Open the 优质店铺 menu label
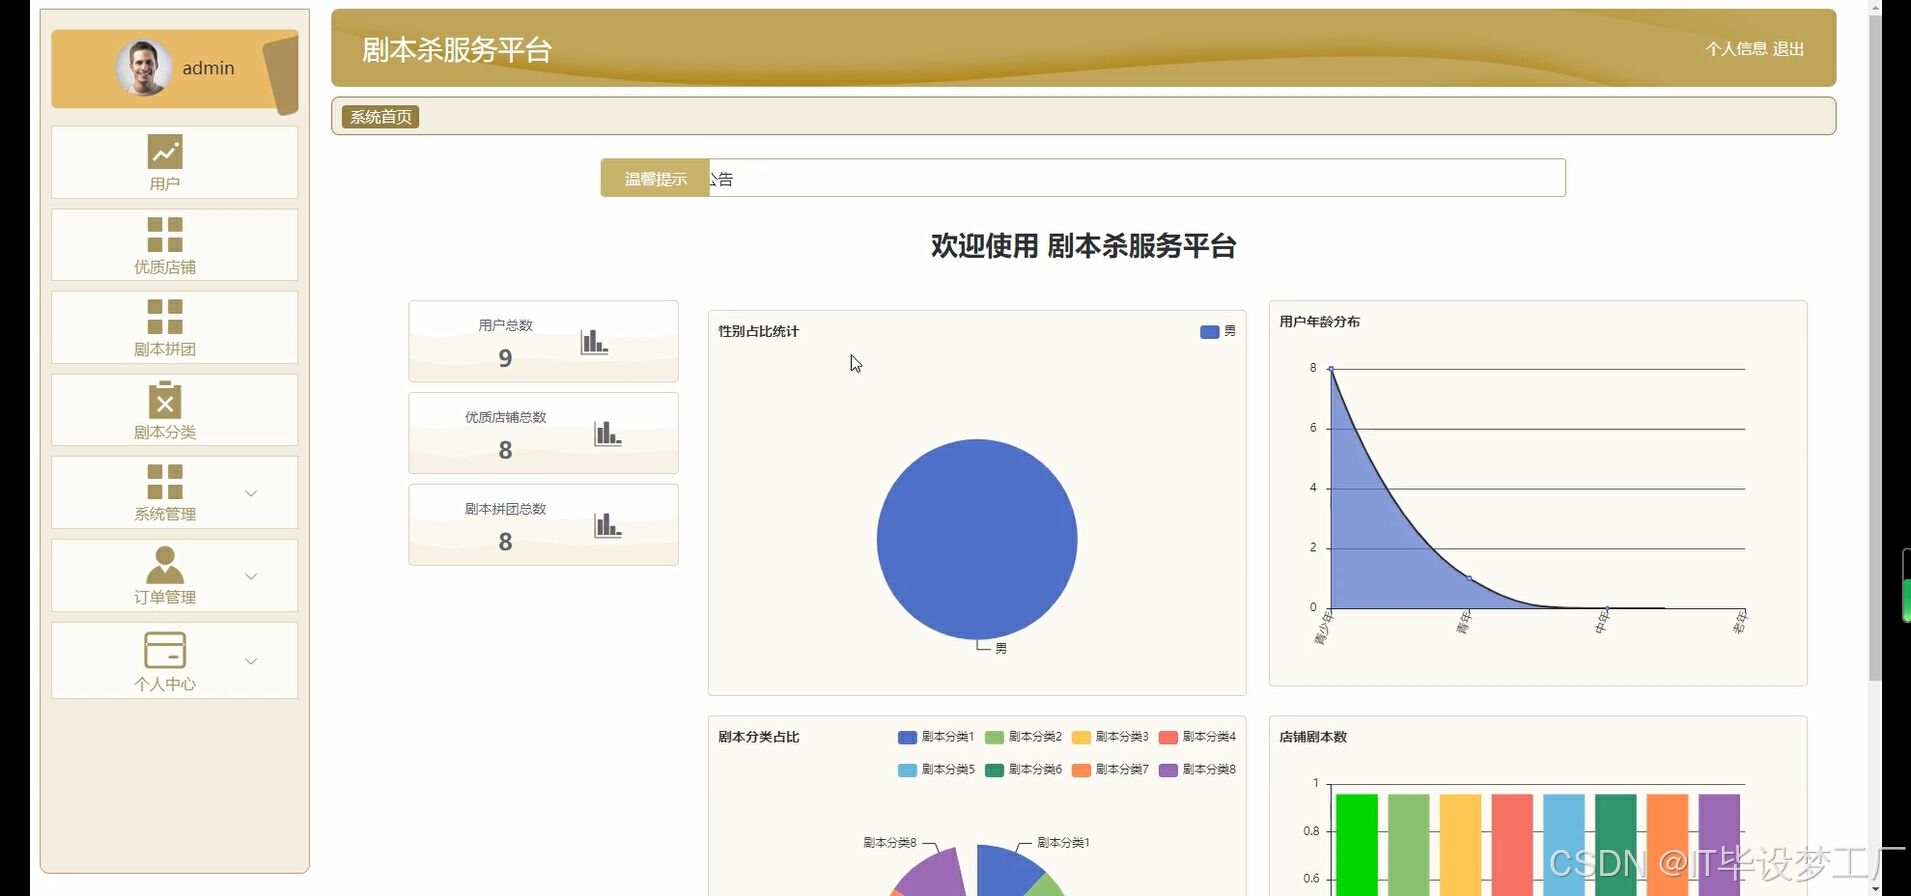 tap(165, 267)
